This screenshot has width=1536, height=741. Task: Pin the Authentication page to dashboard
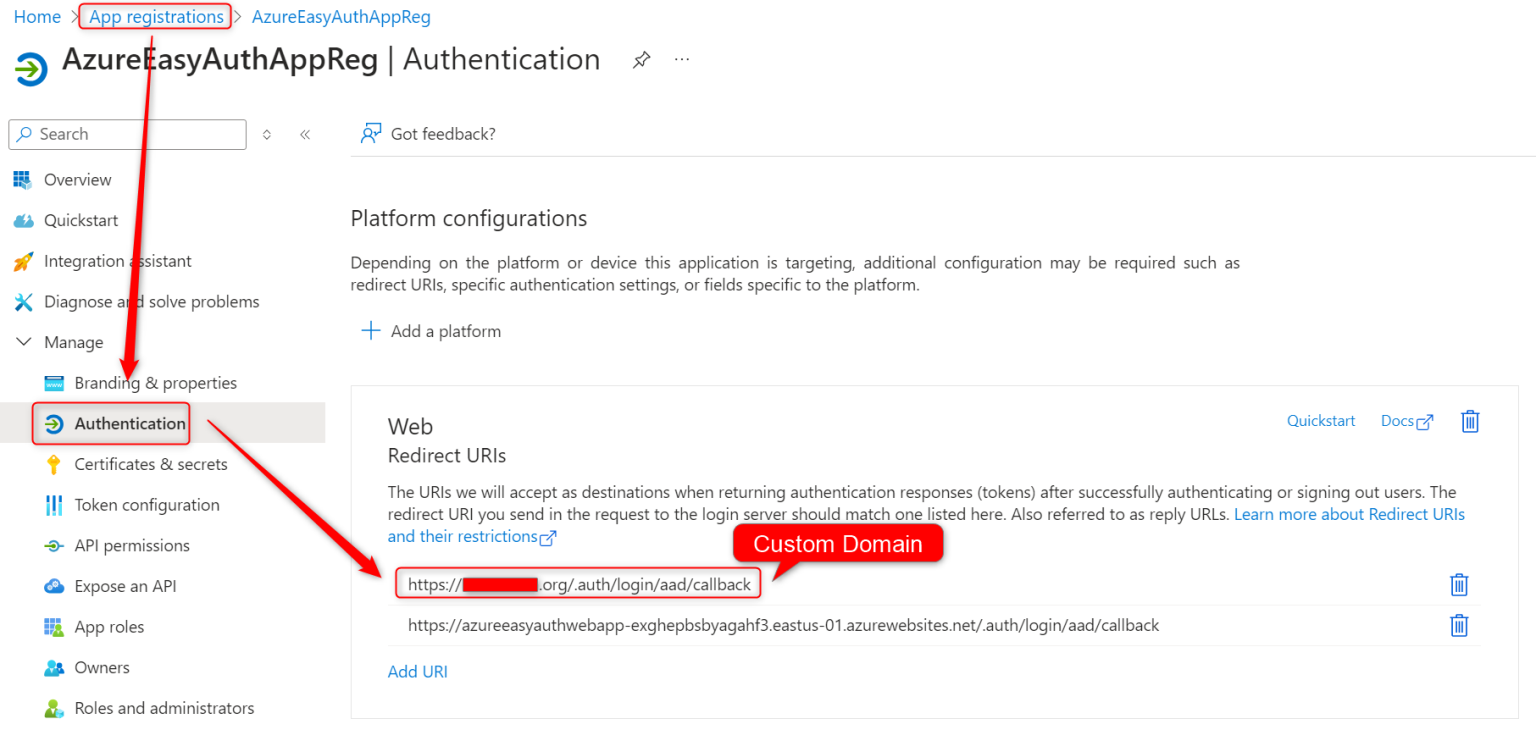point(641,59)
